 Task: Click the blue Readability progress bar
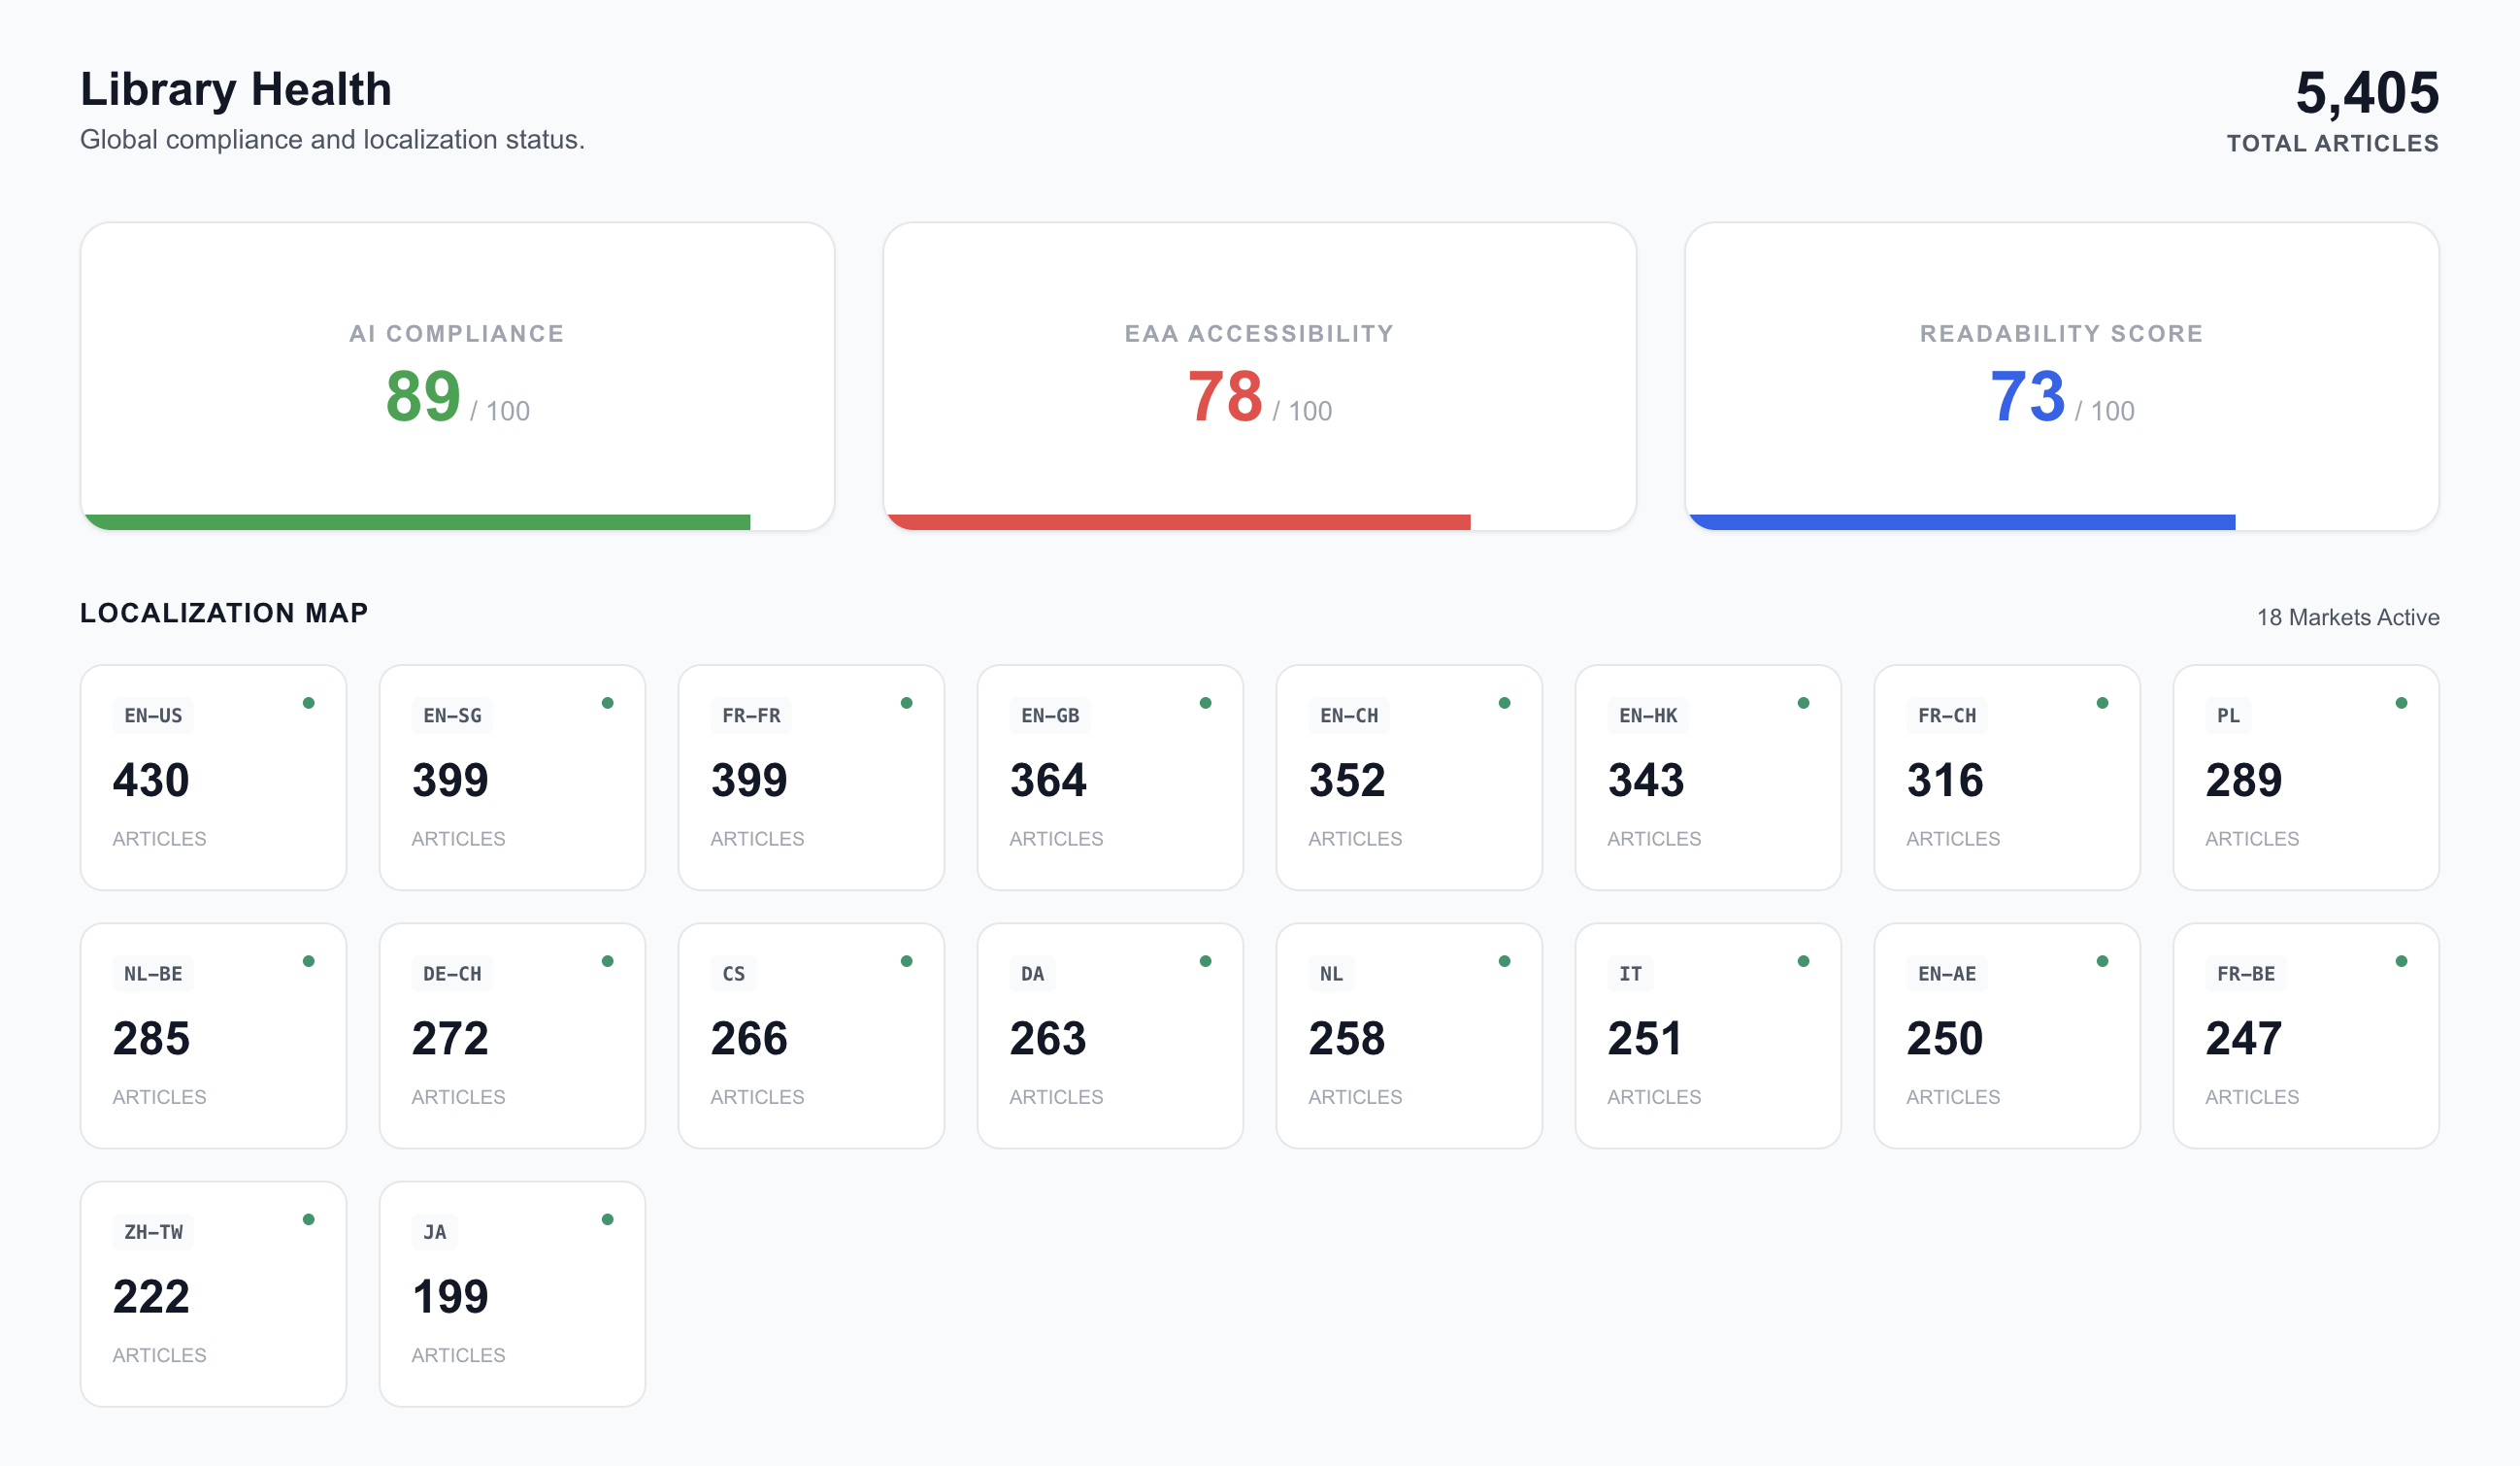point(1961,522)
